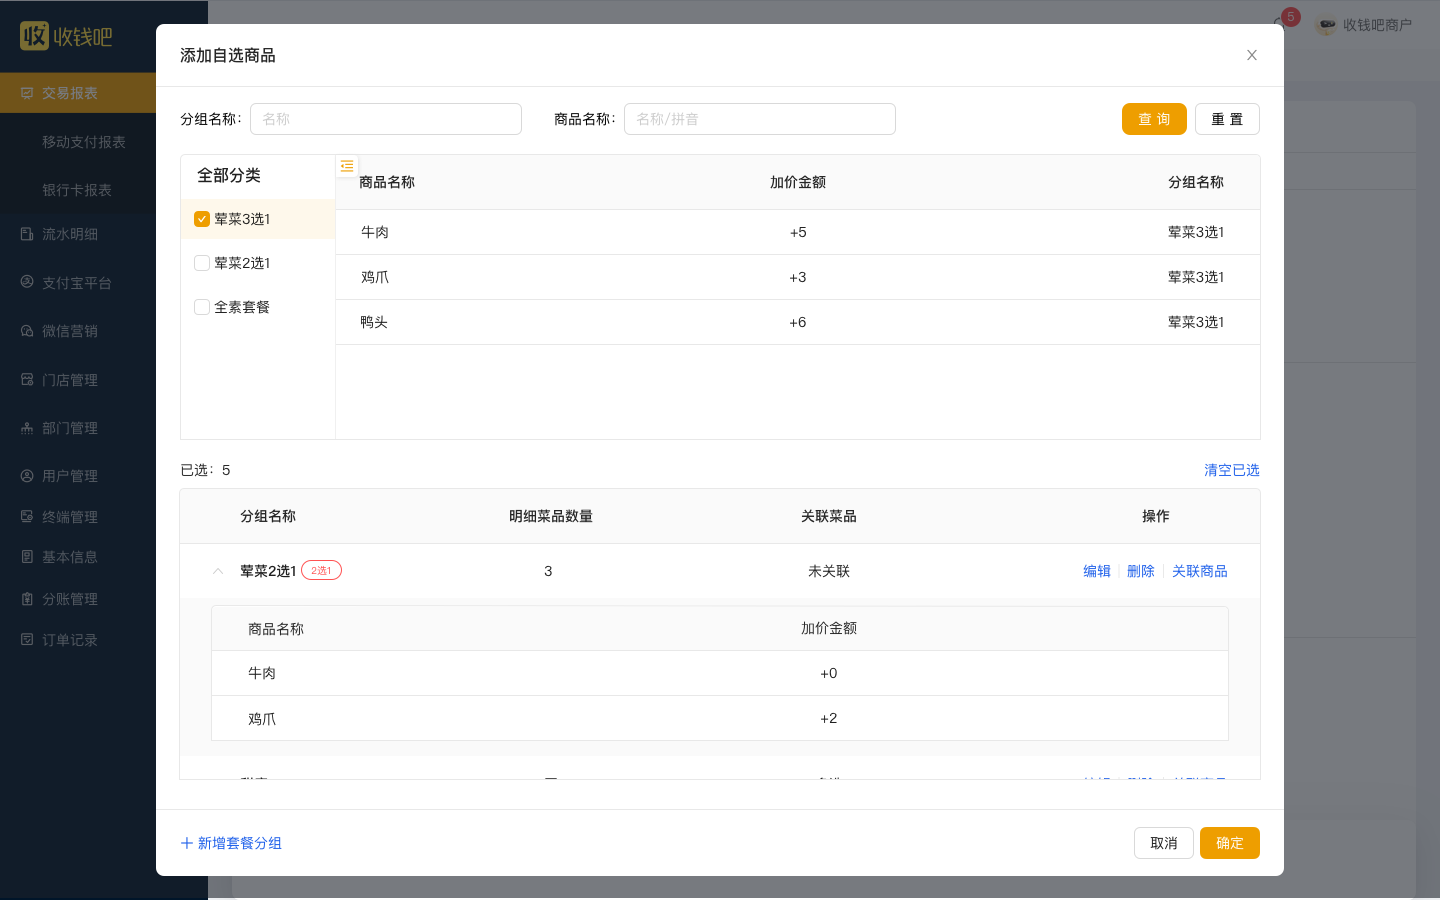Check the 荤菜2选1 category checkbox

click(202, 263)
